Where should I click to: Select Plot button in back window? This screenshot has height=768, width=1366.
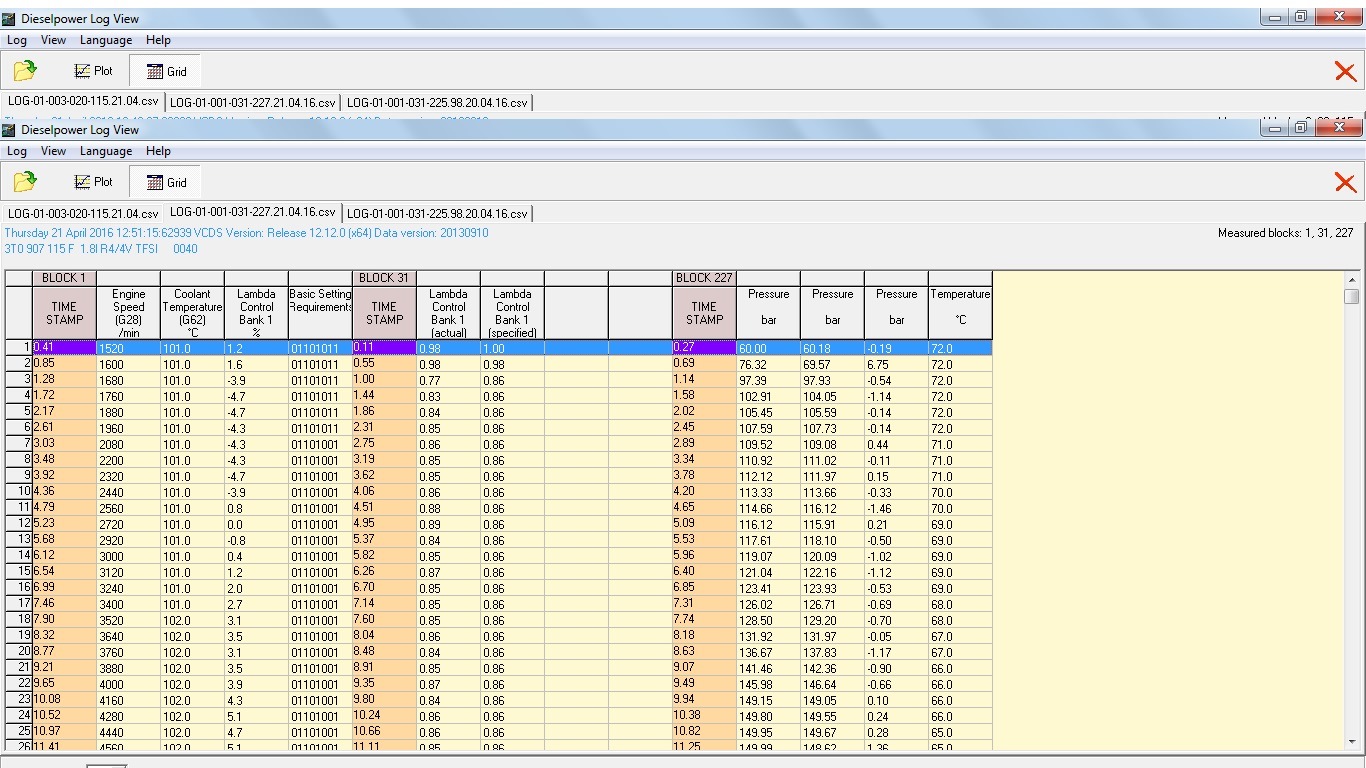94,71
